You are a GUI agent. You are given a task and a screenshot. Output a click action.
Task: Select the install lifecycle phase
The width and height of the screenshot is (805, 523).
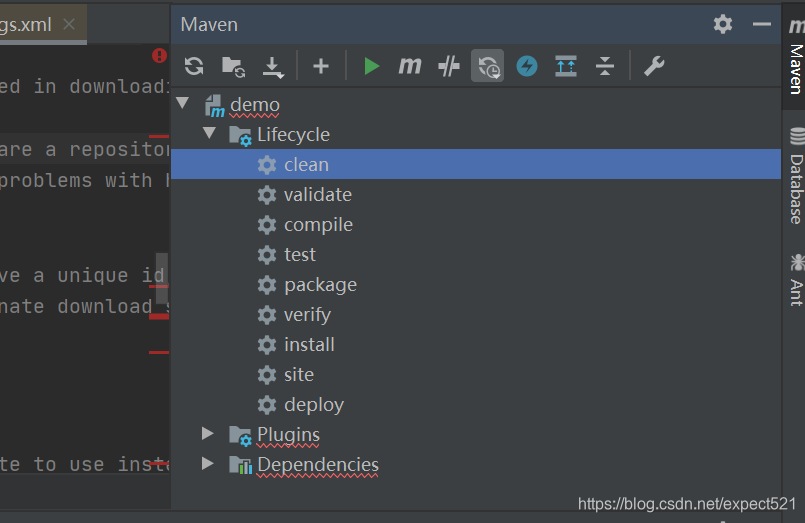(x=476, y=344)
